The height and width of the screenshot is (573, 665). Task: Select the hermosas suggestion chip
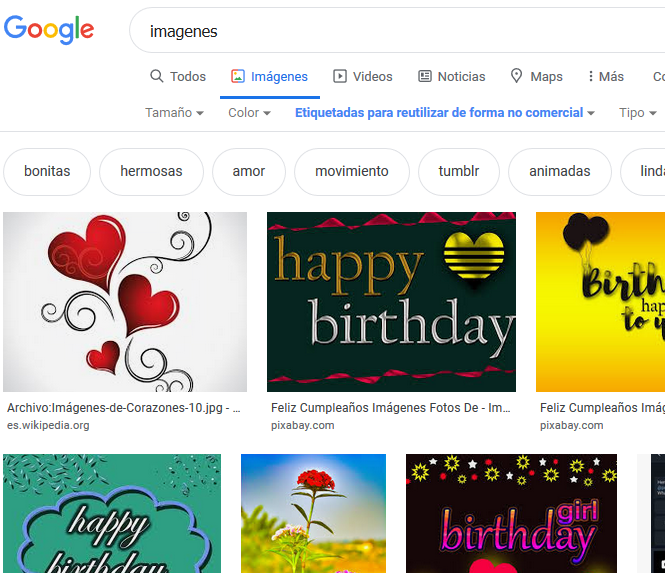click(151, 171)
